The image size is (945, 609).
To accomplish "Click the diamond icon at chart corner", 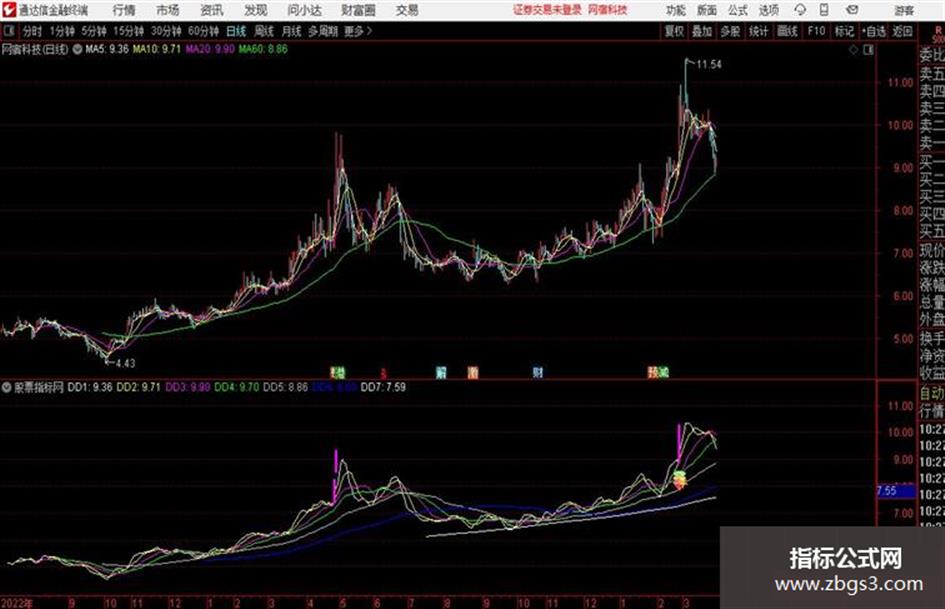I will coord(853,50).
